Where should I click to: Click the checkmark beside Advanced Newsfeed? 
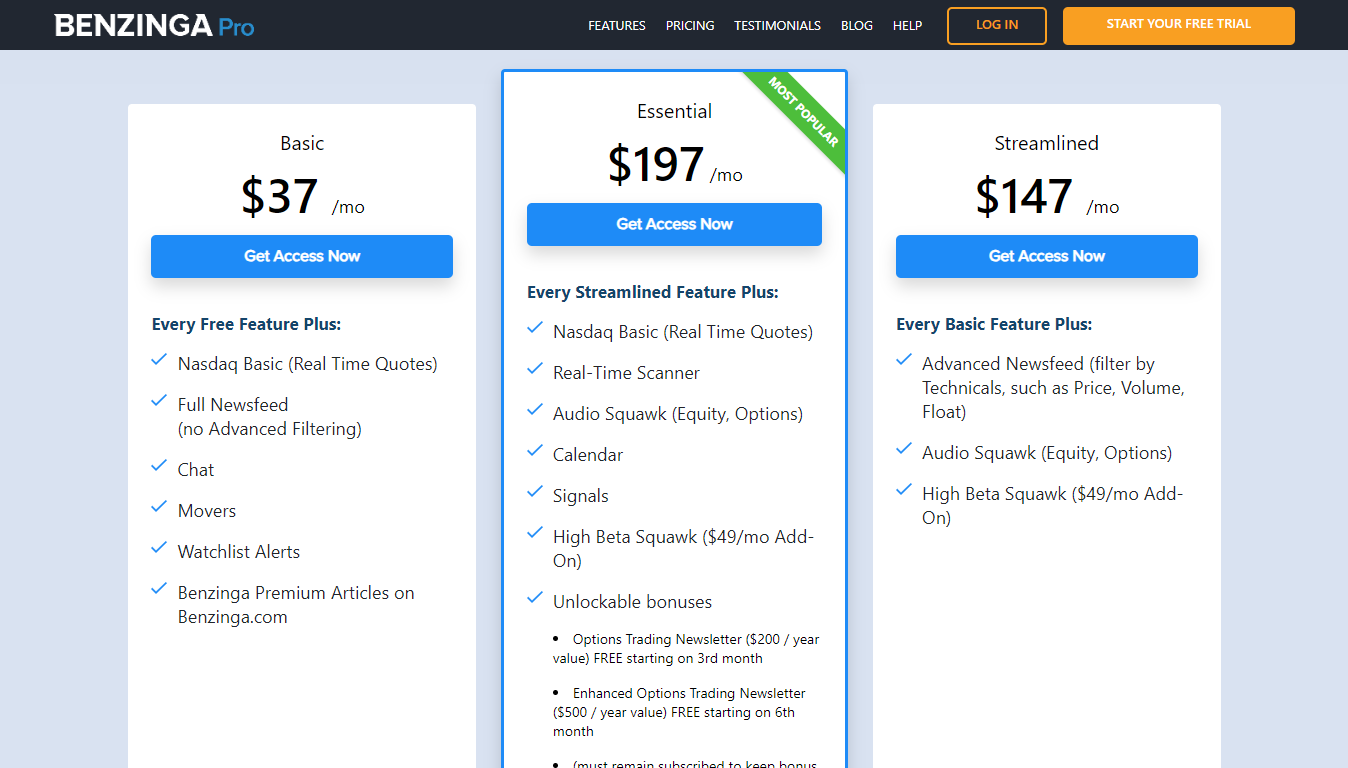coord(904,360)
